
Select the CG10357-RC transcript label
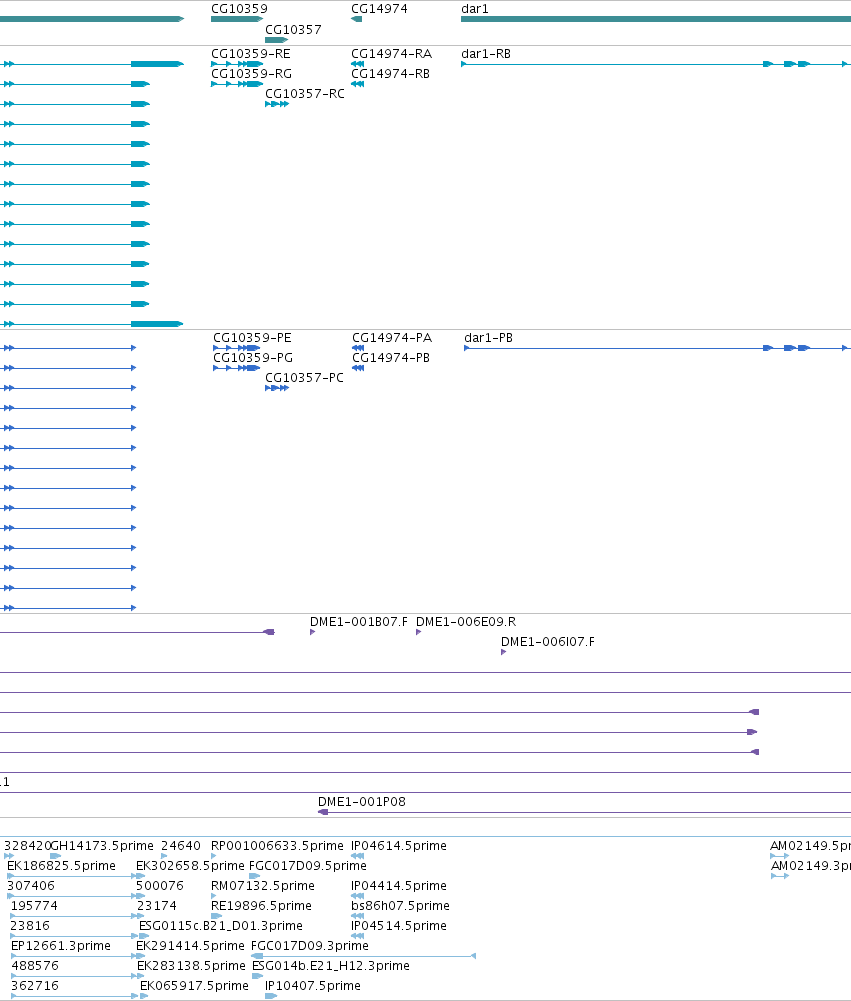point(305,94)
